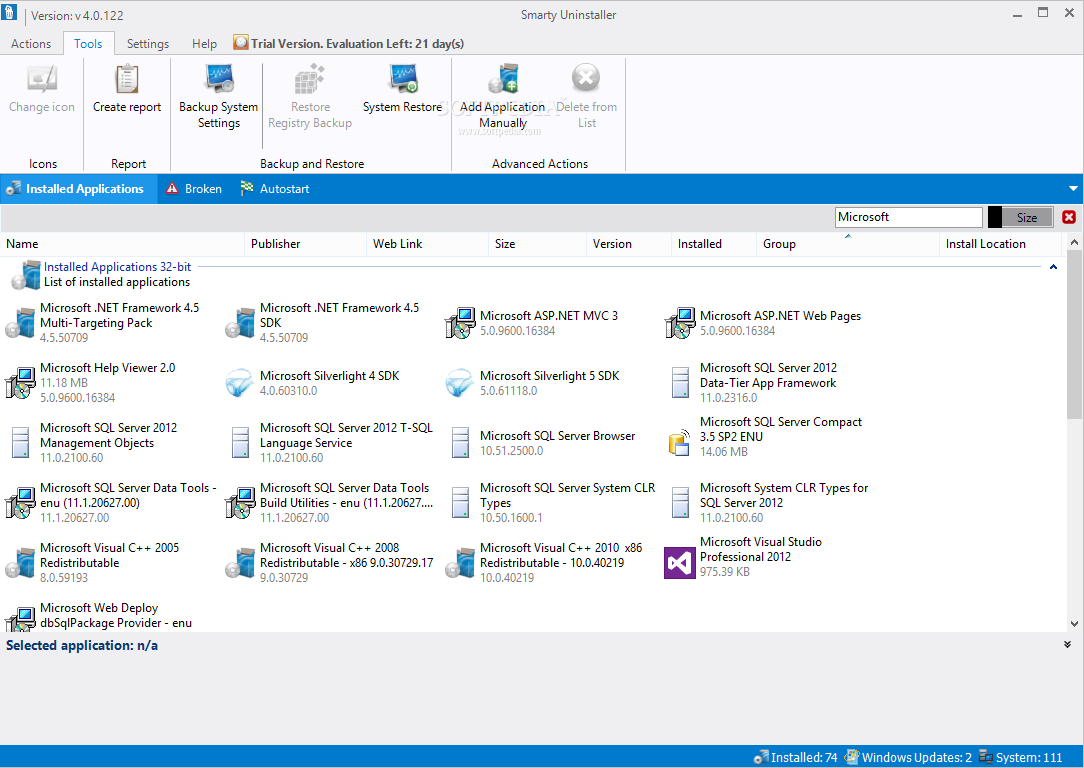Click Delete from List icon

[586, 78]
